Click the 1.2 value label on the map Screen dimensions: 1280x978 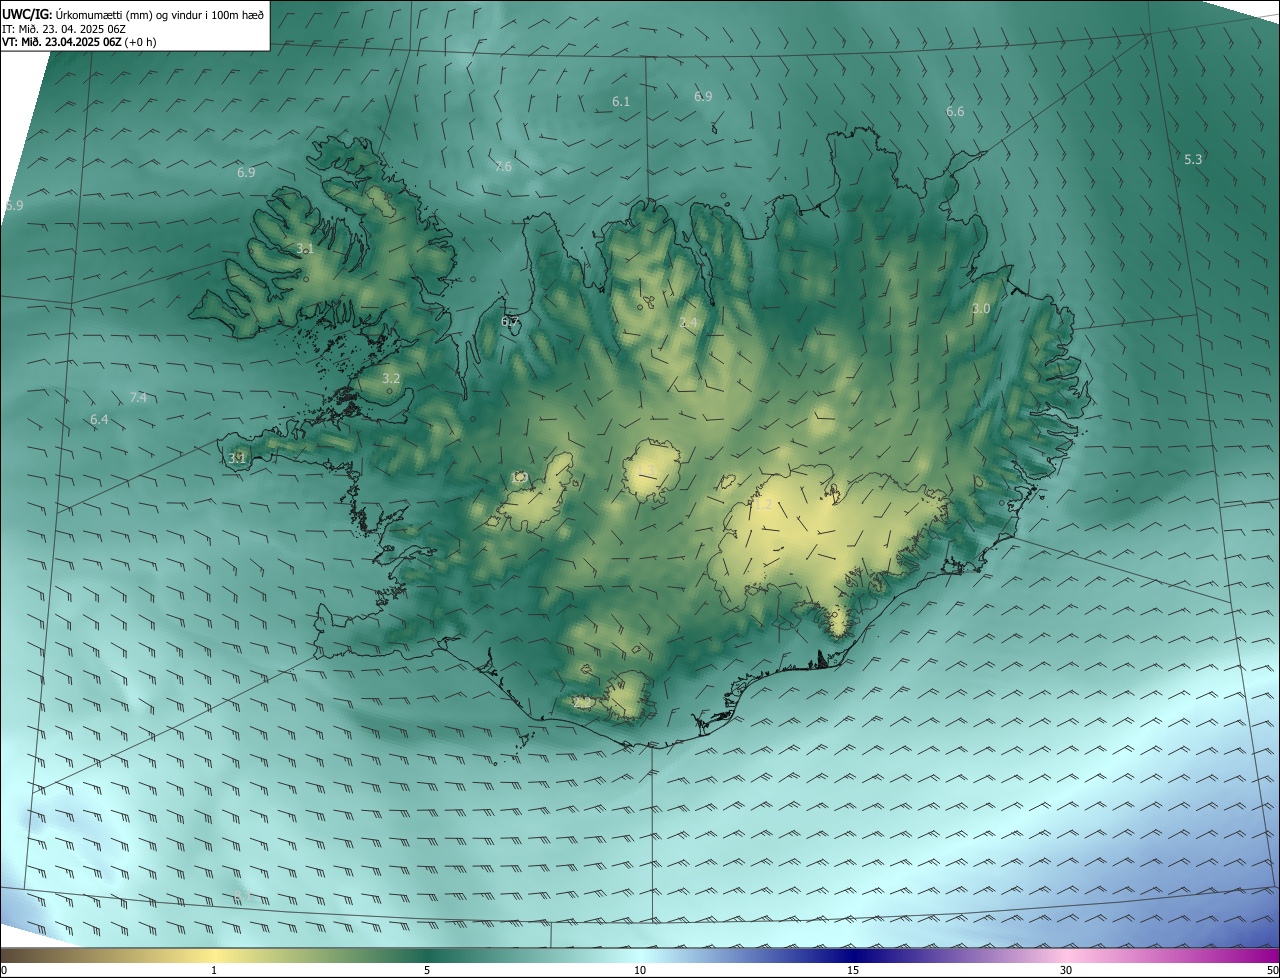tap(762, 505)
